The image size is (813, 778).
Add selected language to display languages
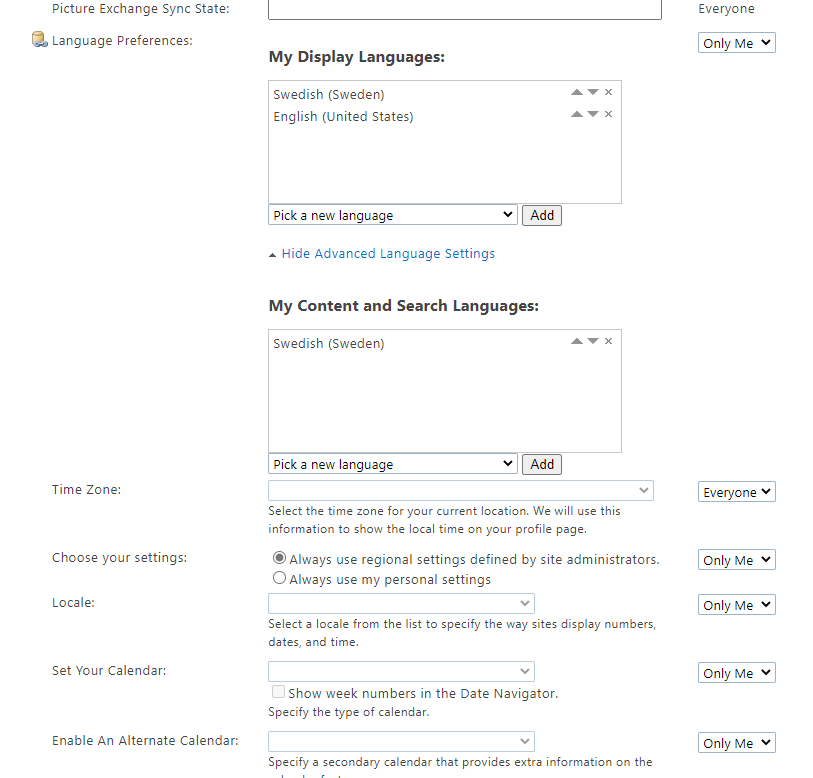tap(542, 215)
